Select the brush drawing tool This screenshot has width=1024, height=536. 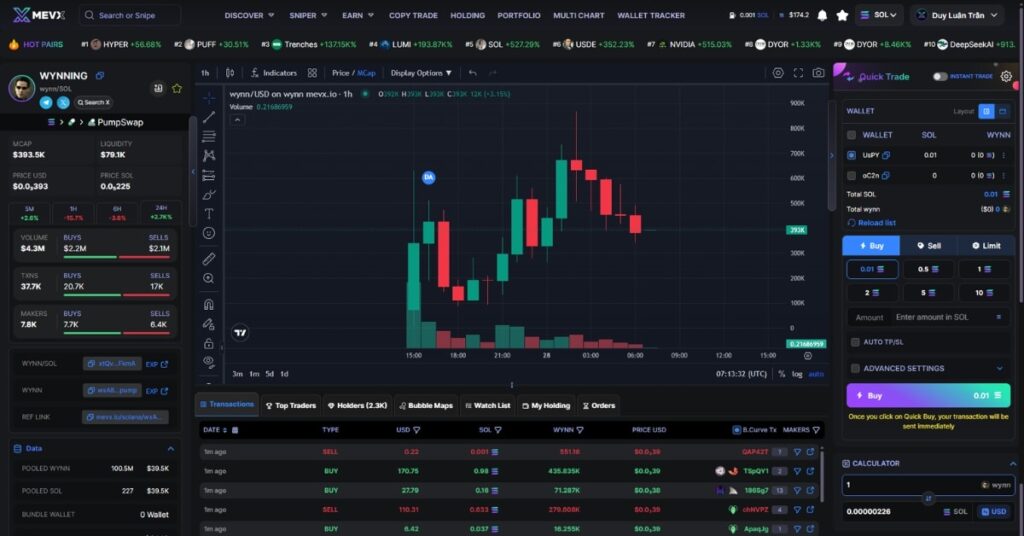click(x=209, y=195)
